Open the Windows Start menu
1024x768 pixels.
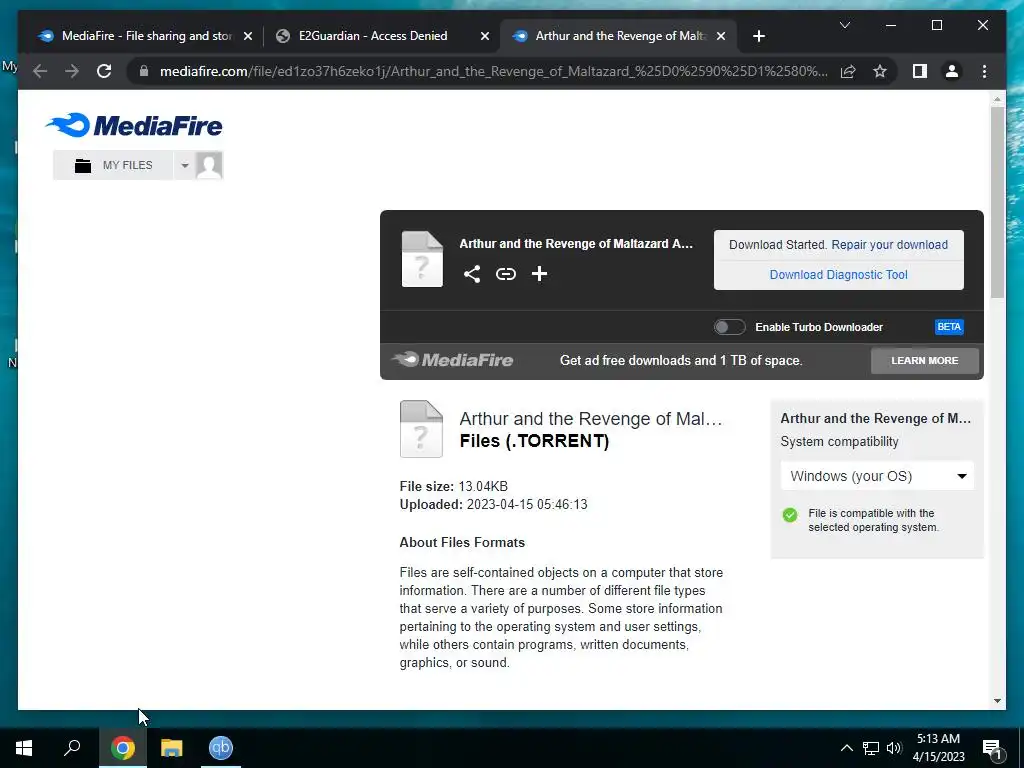coord(24,748)
